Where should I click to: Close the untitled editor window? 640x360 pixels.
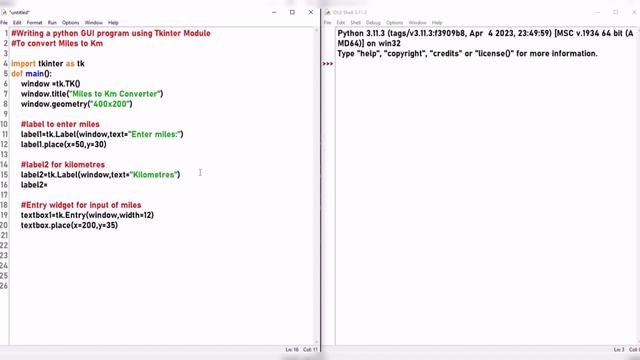click(x=311, y=12)
